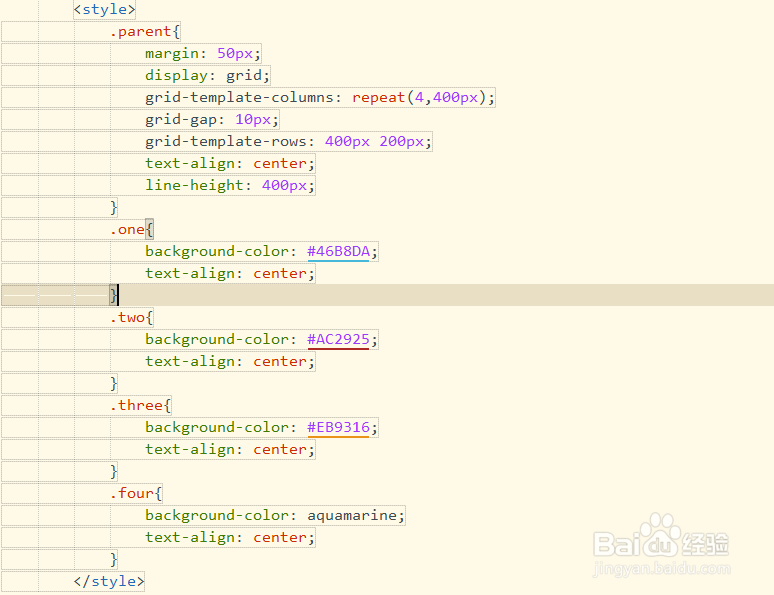Click closing brace of .four rule
The width and height of the screenshot is (774, 595).
[x=114, y=559]
